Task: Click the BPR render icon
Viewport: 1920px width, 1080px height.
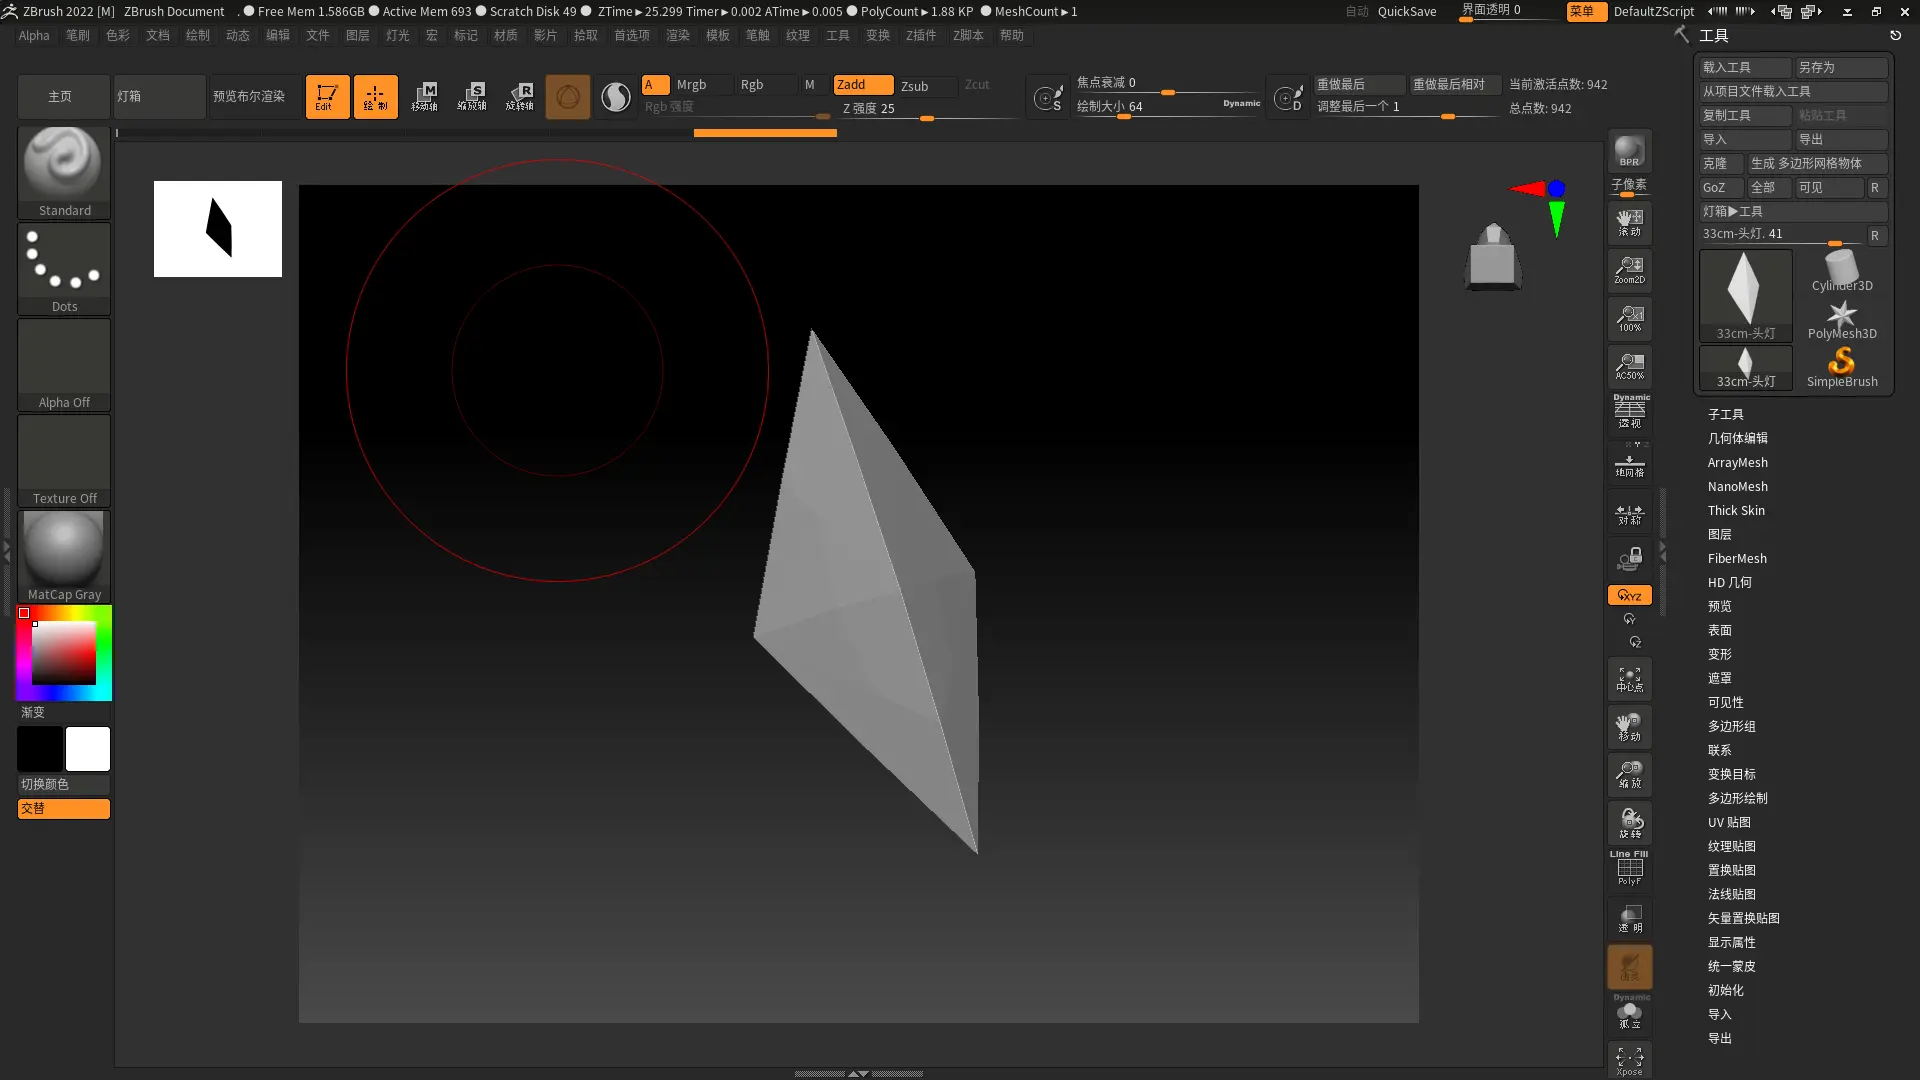Action: click(1629, 151)
